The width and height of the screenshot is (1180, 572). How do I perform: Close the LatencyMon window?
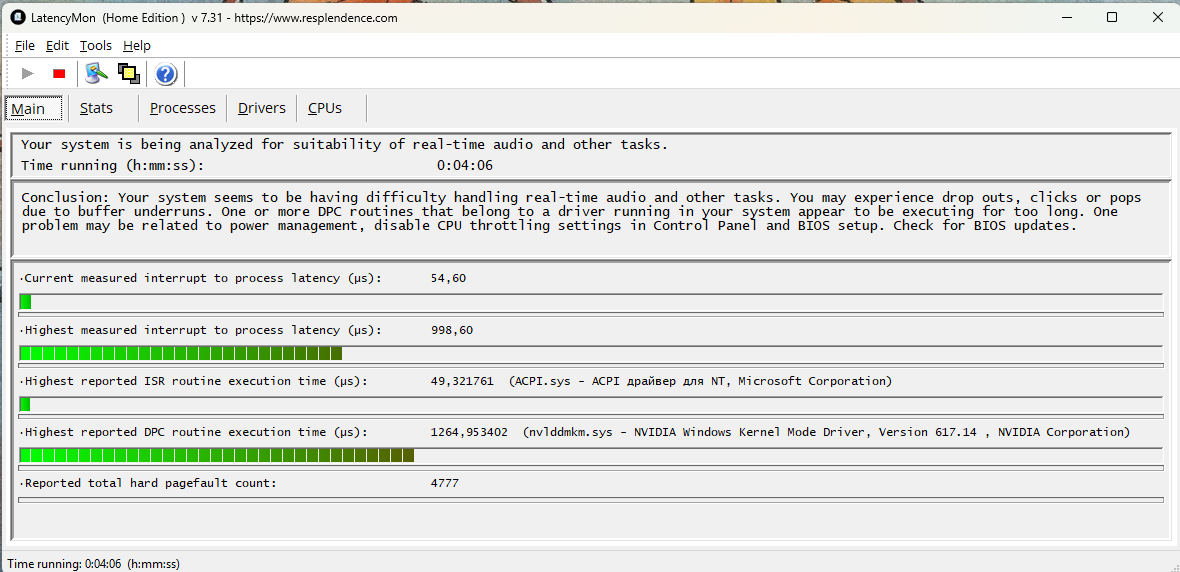point(1157,17)
